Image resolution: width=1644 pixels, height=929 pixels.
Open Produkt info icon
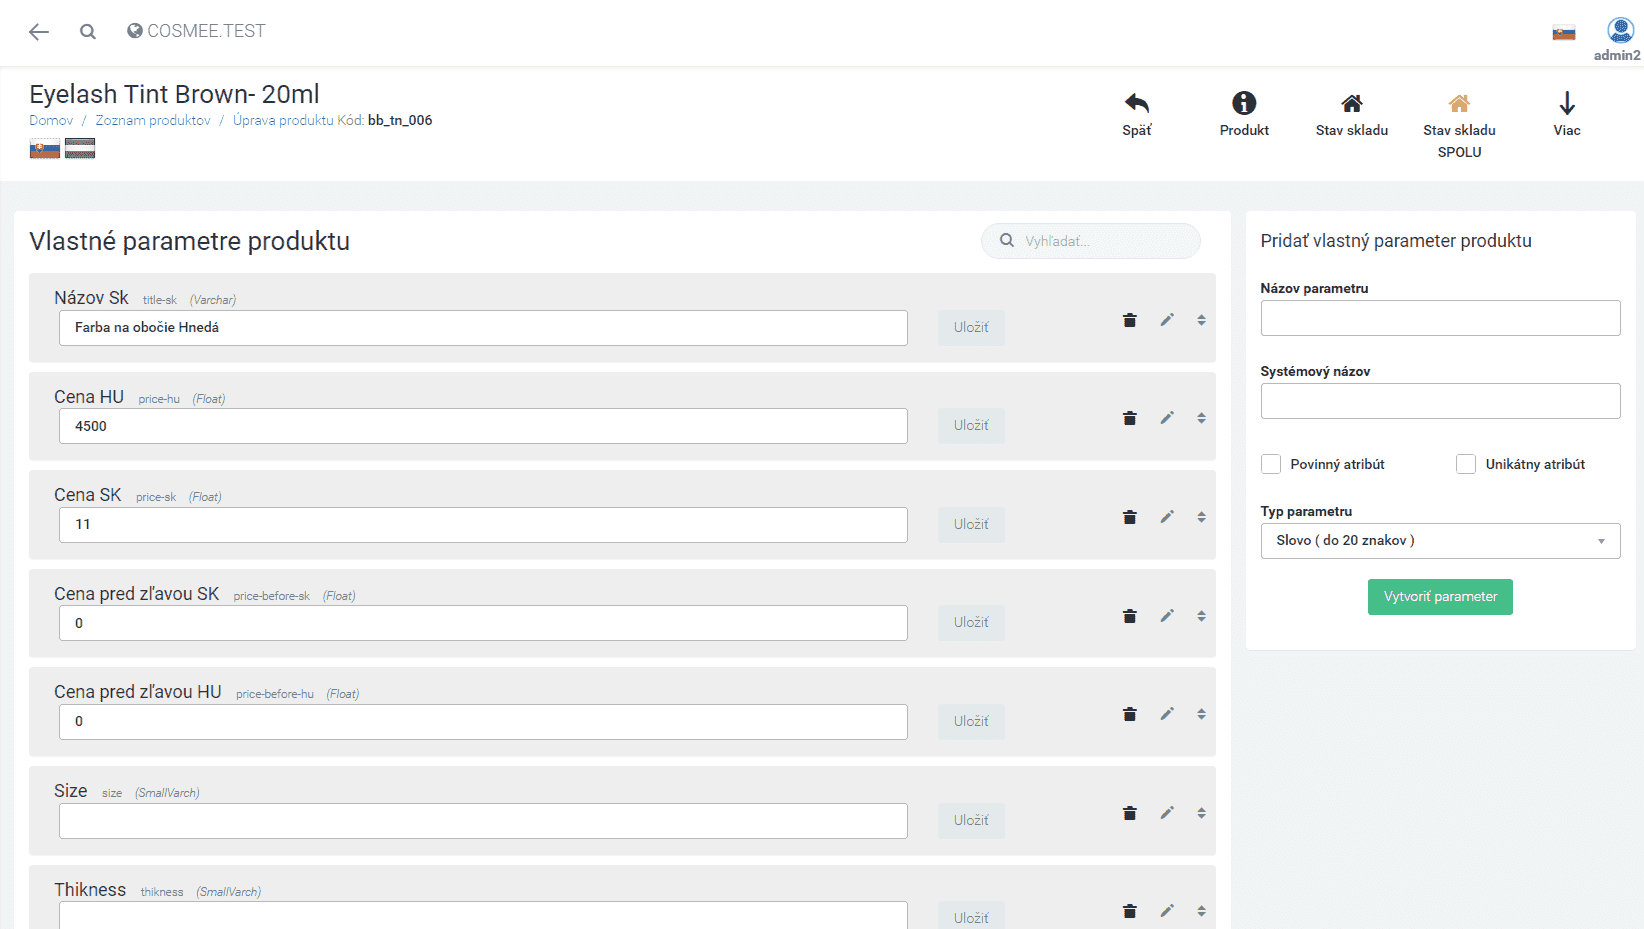[x=1243, y=104]
